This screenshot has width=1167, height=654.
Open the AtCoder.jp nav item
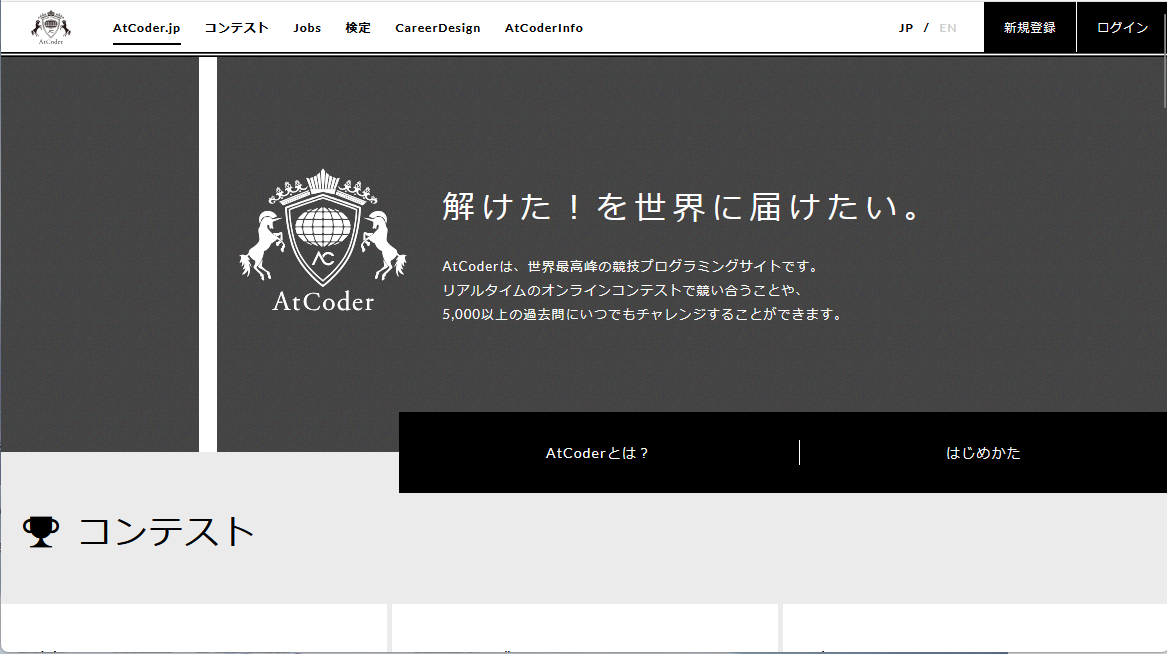tap(147, 28)
